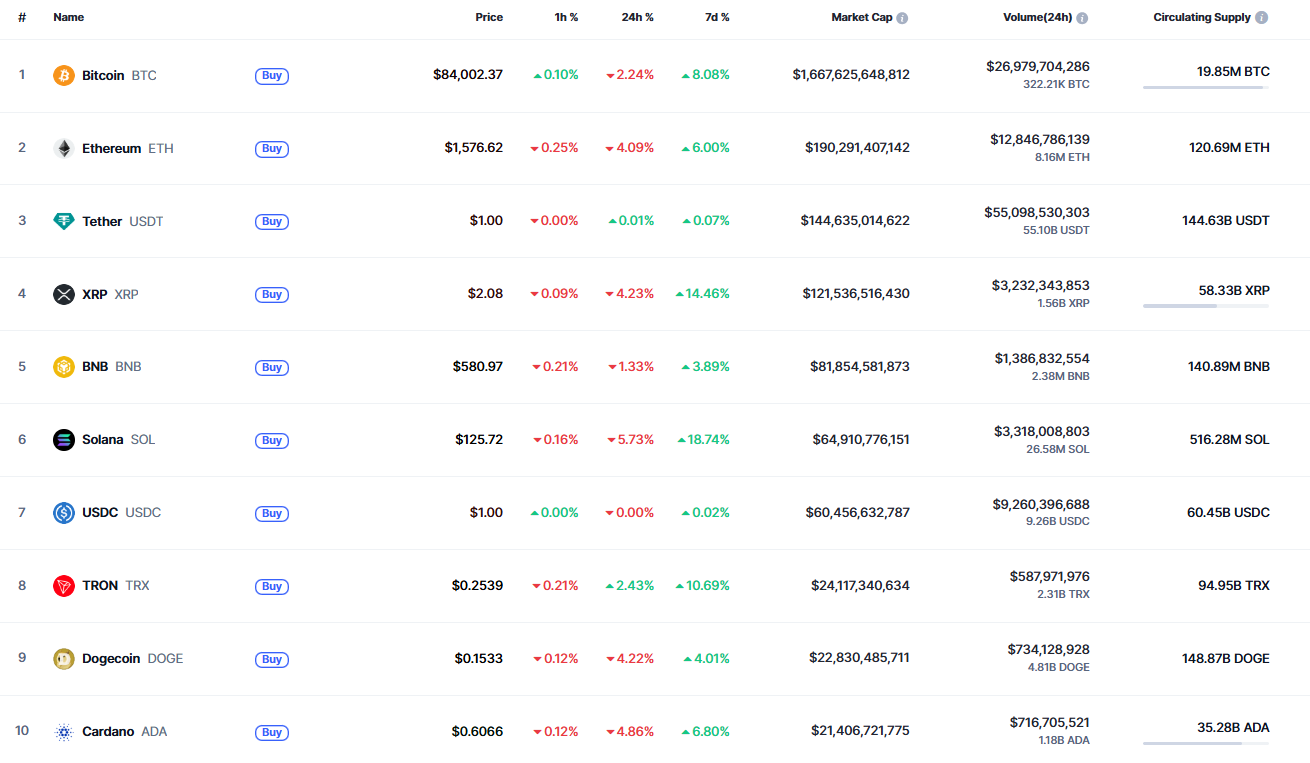
Task: Sort by Circulating Supply column header
Action: coord(1202,18)
